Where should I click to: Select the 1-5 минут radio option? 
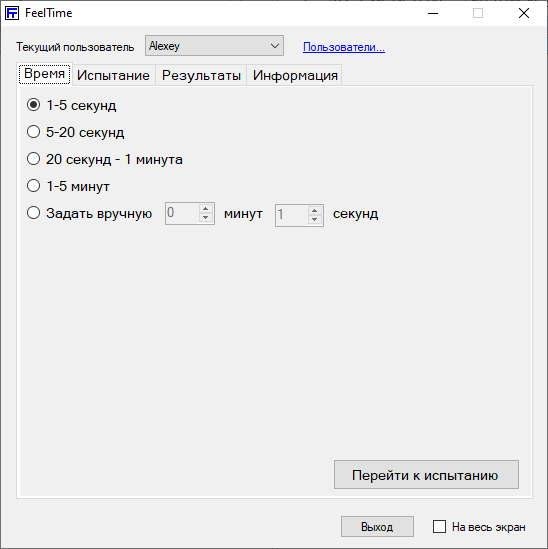[x=34, y=186]
